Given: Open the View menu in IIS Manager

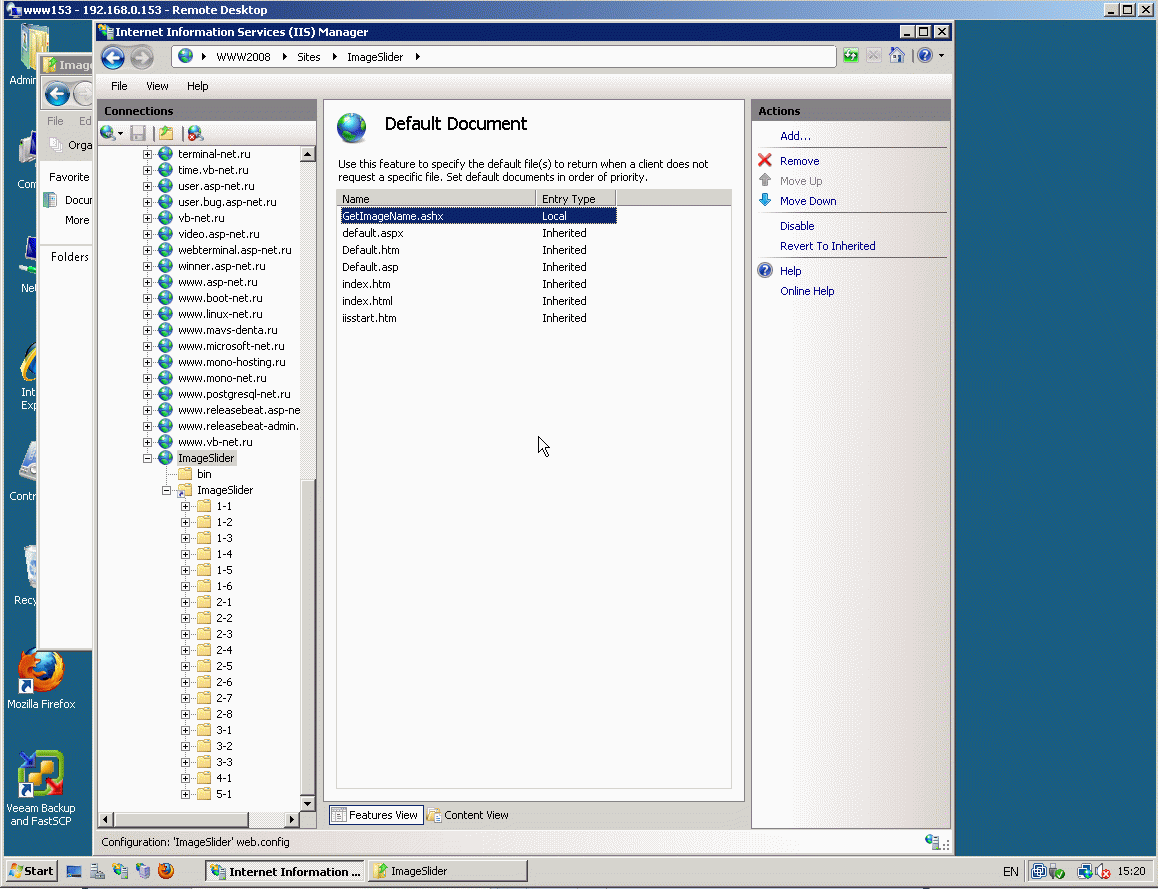Looking at the screenshot, I should [157, 86].
